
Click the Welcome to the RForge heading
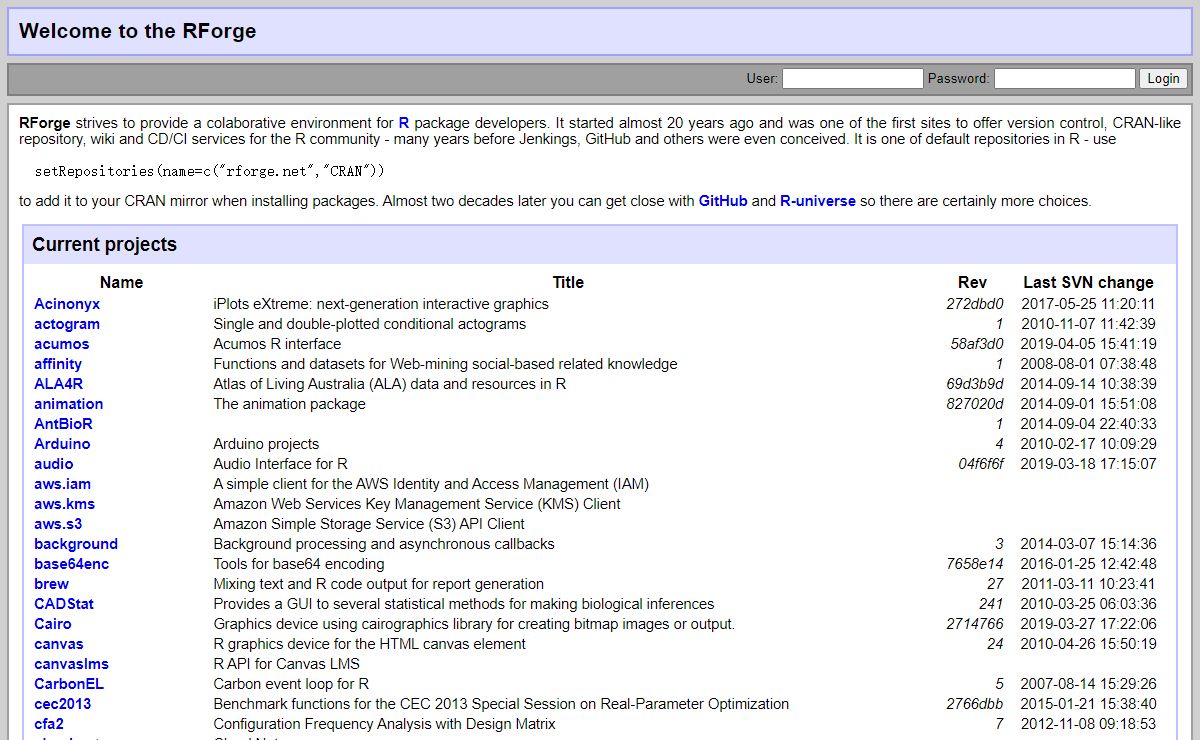pyautogui.click(x=137, y=31)
